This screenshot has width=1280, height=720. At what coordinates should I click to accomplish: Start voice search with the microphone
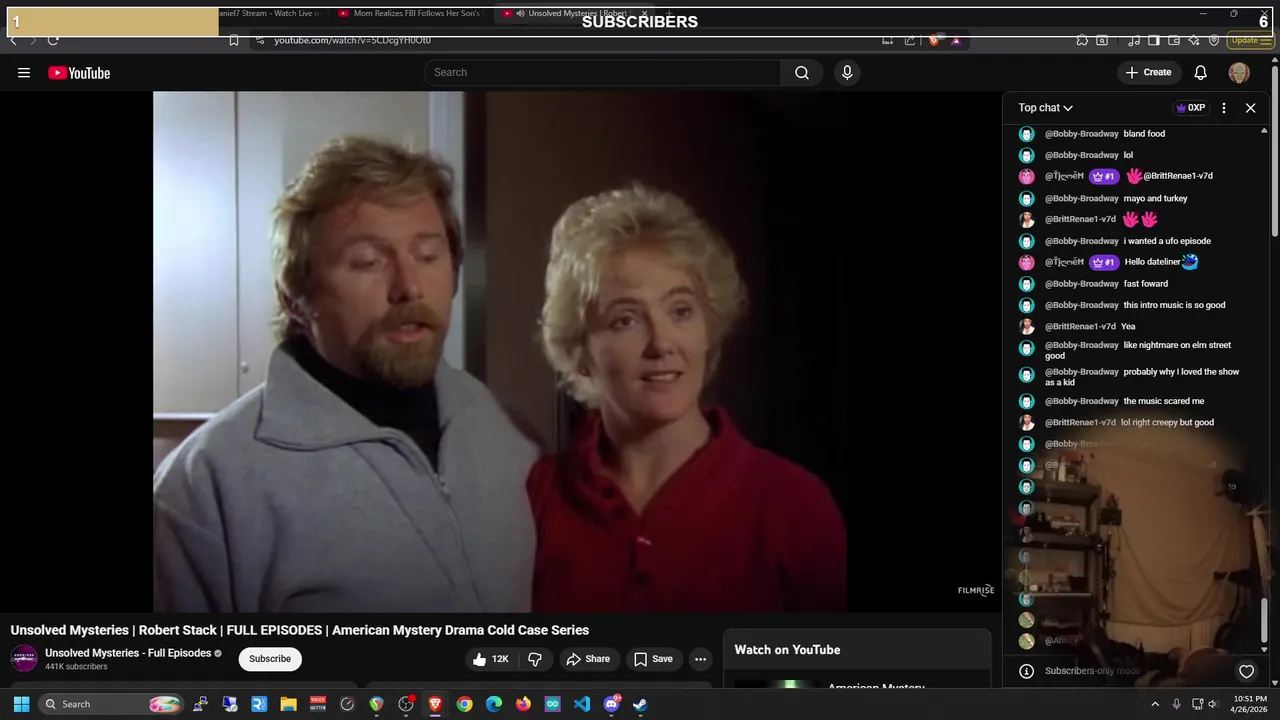pyautogui.click(x=847, y=72)
